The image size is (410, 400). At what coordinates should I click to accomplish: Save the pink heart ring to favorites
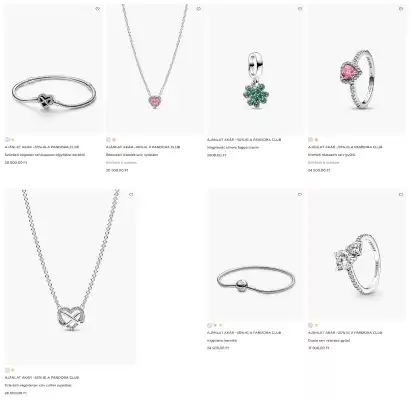[x=401, y=9]
